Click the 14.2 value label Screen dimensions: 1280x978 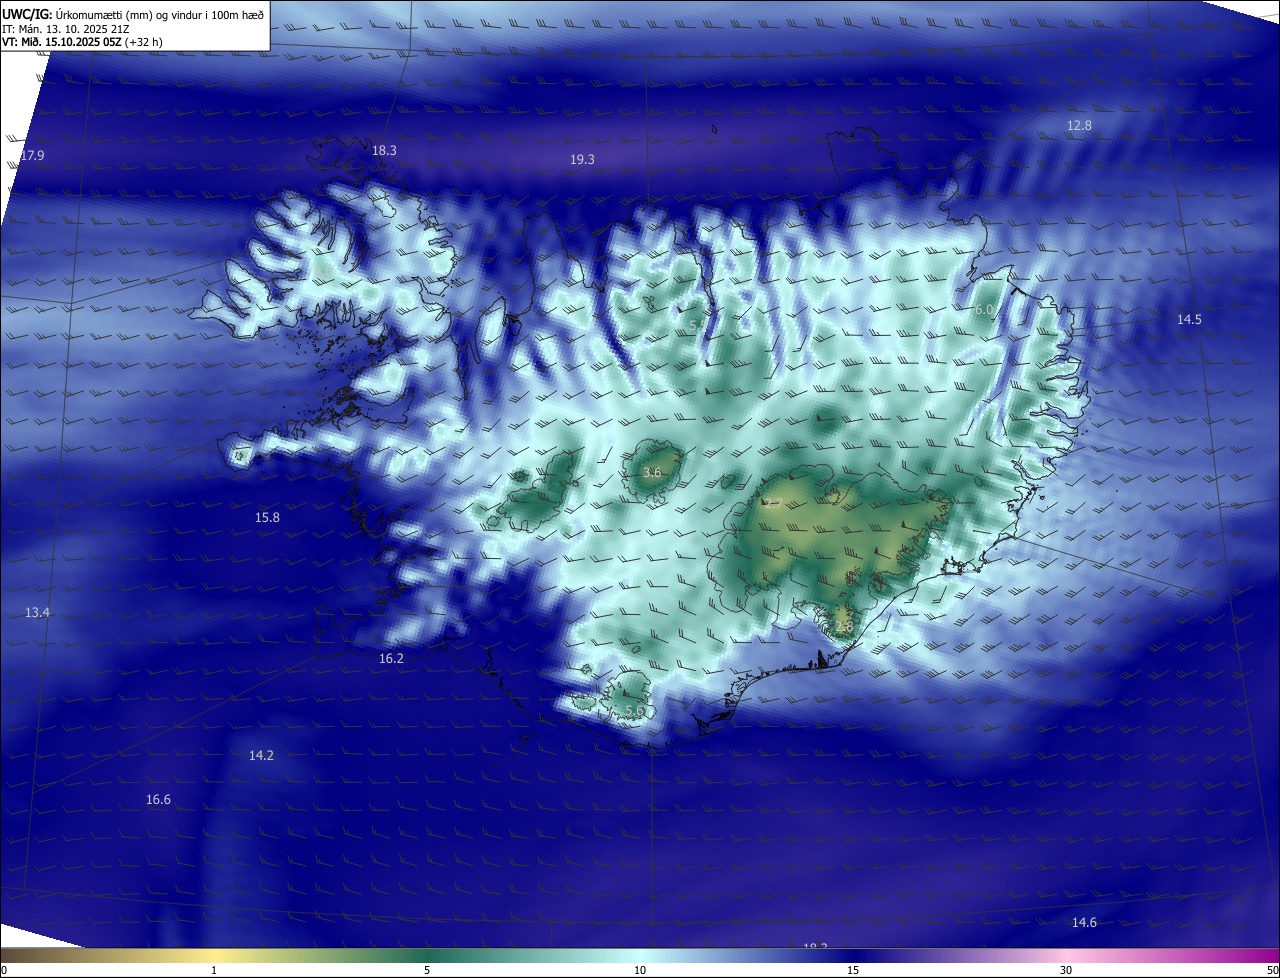[x=261, y=756]
